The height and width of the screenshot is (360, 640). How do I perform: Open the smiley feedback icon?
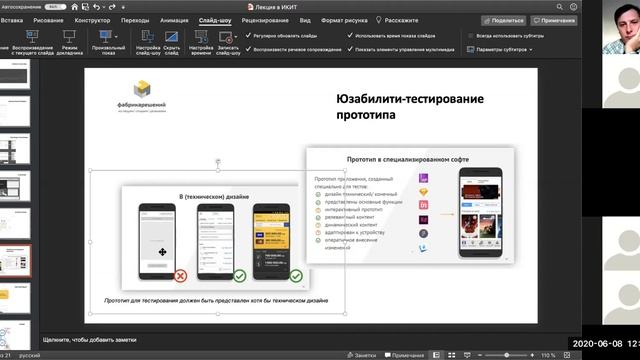(x=573, y=7)
